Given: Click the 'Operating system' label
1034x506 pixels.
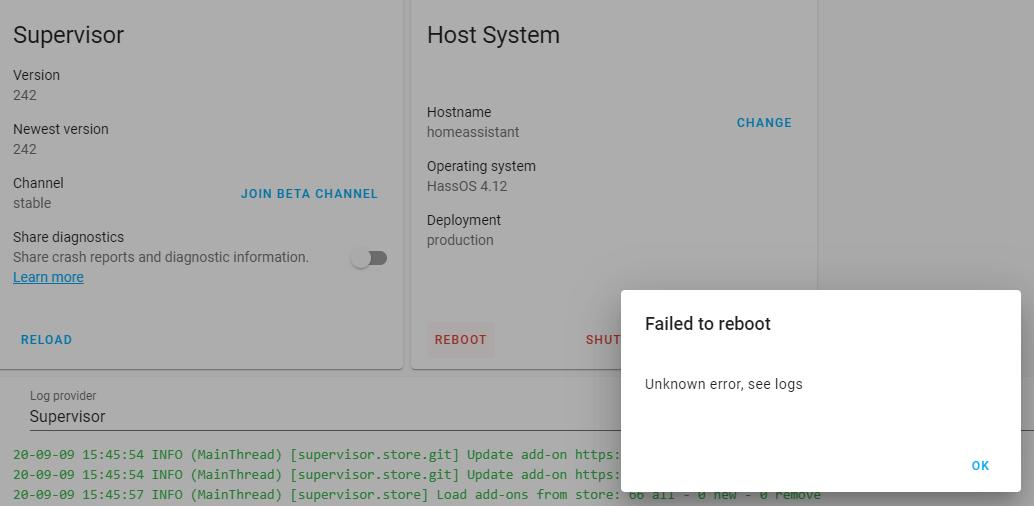Looking at the screenshot, I should pyautogui.click(x=481, y=166).
